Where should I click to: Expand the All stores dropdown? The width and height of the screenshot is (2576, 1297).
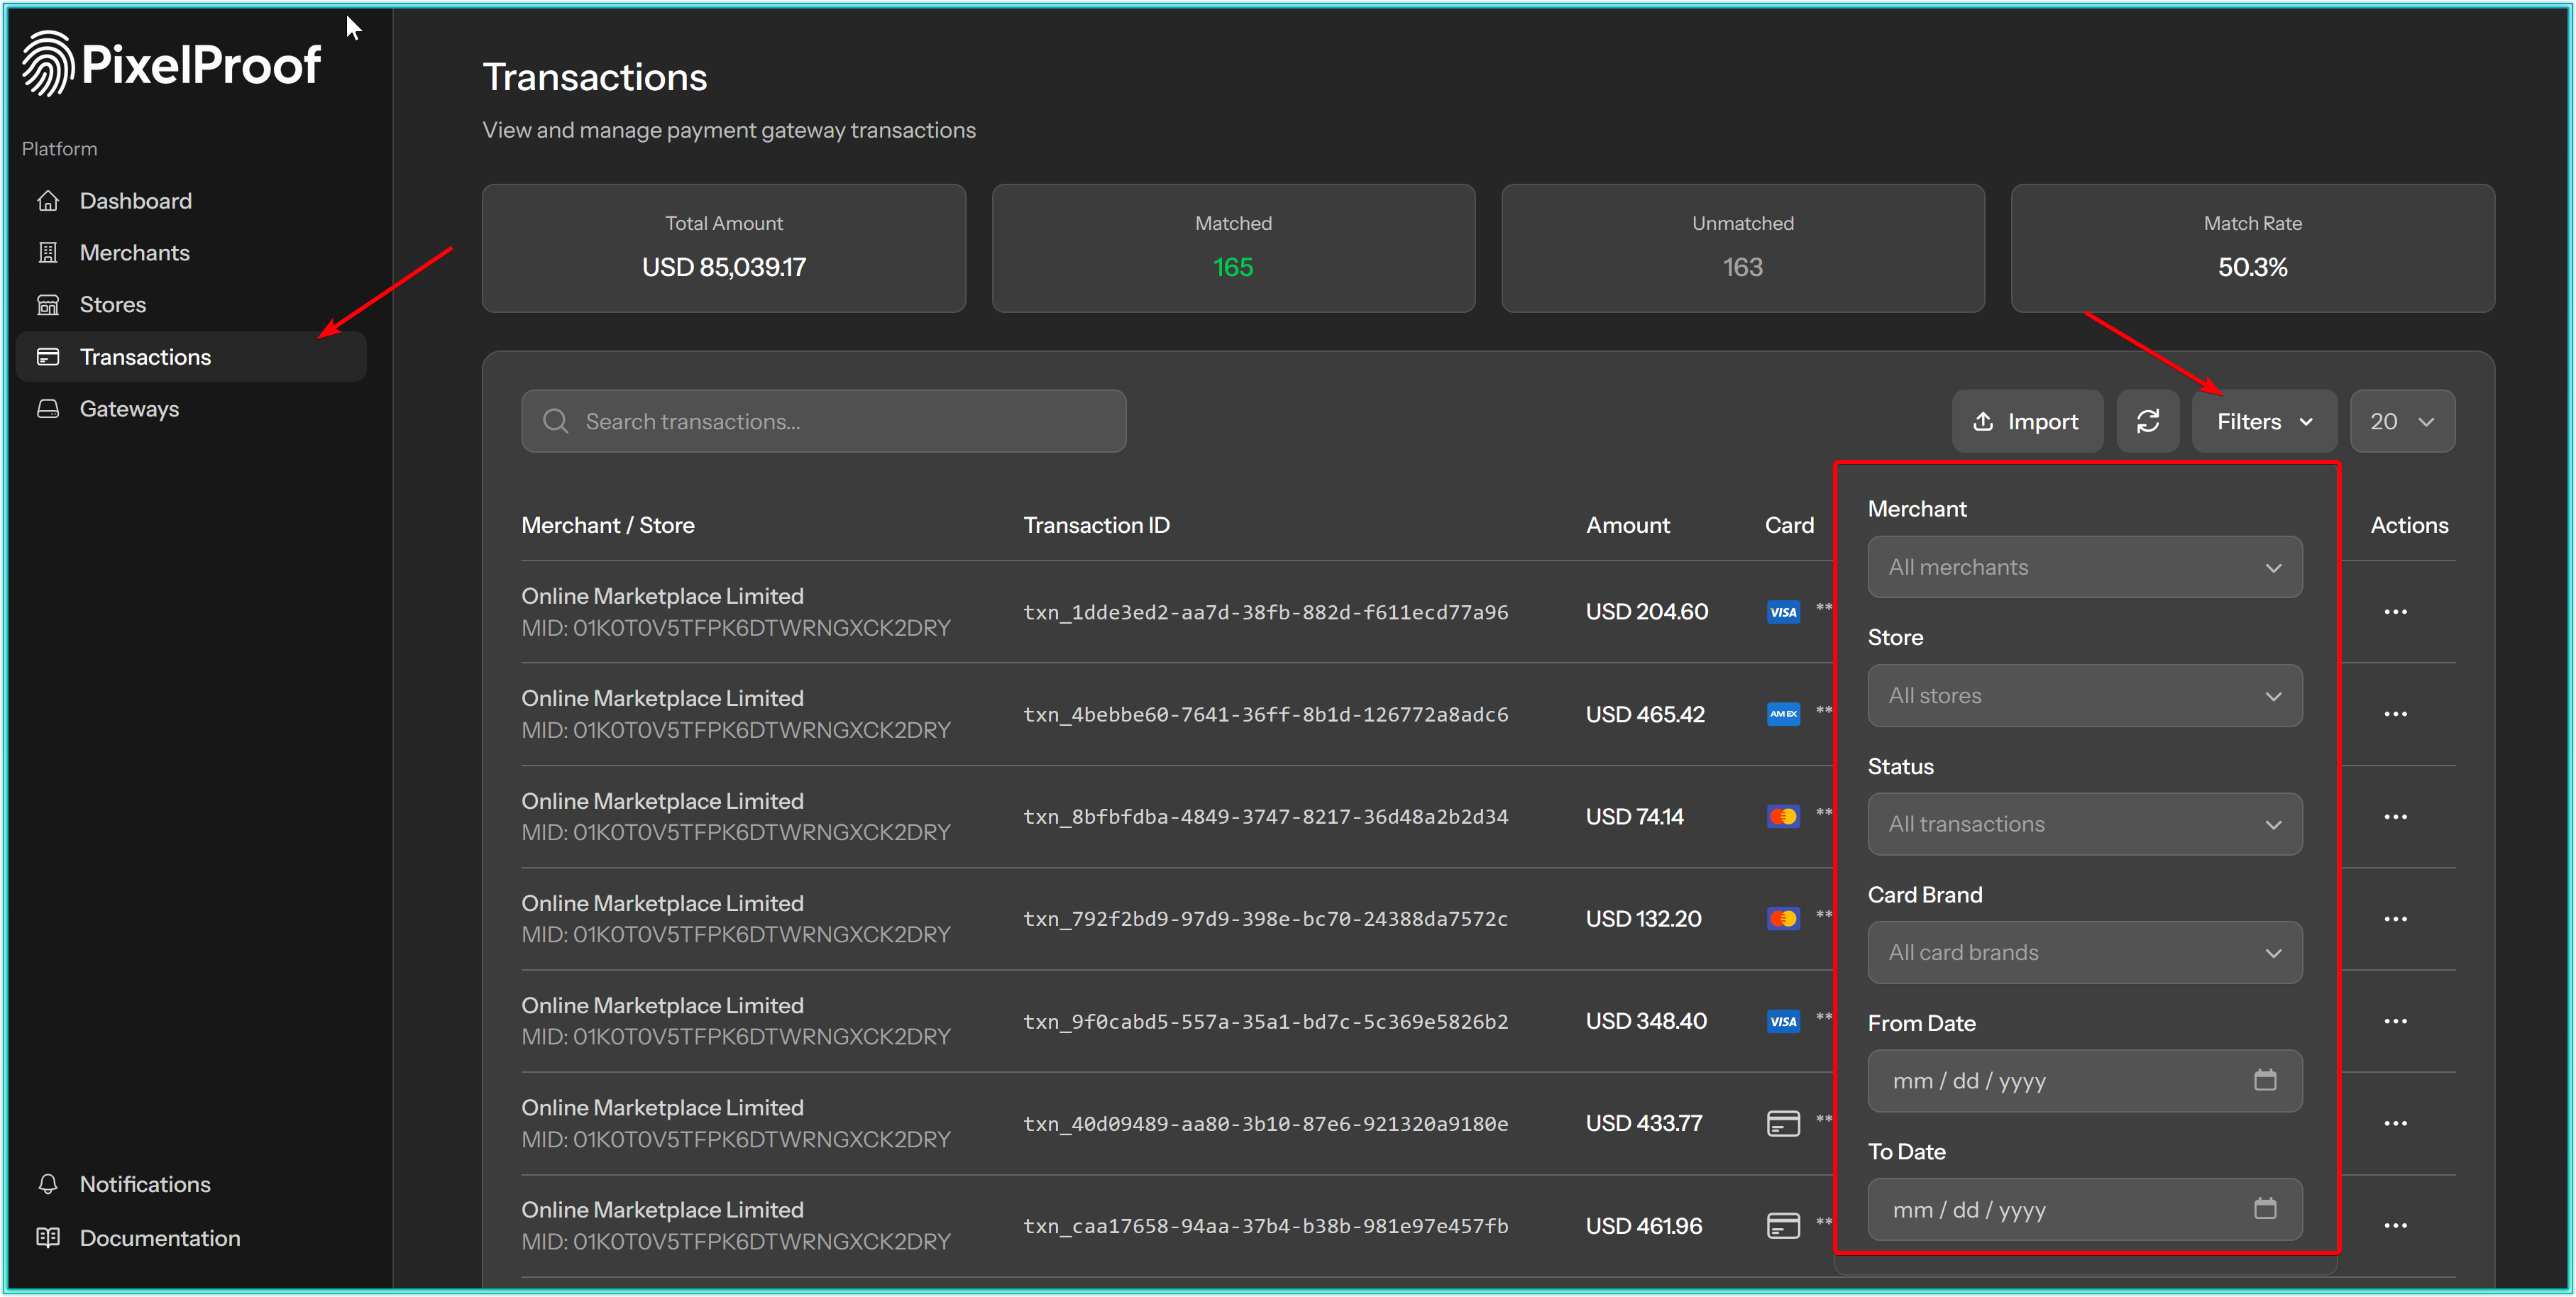(x=2084, y=696)
